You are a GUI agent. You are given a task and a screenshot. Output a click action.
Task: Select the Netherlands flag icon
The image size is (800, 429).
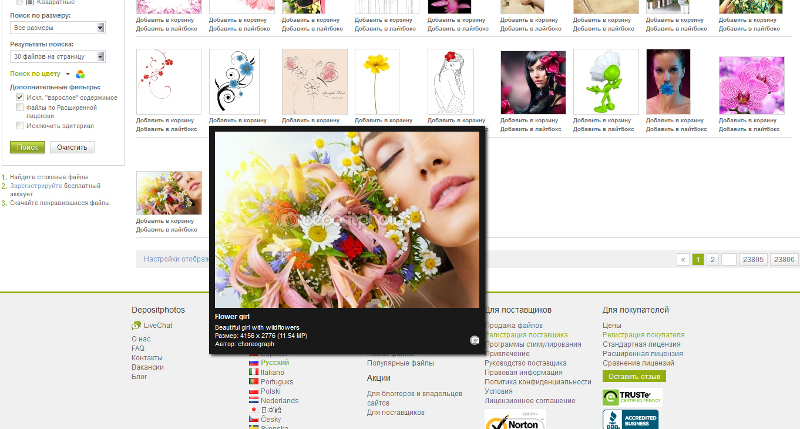[254, 400]
